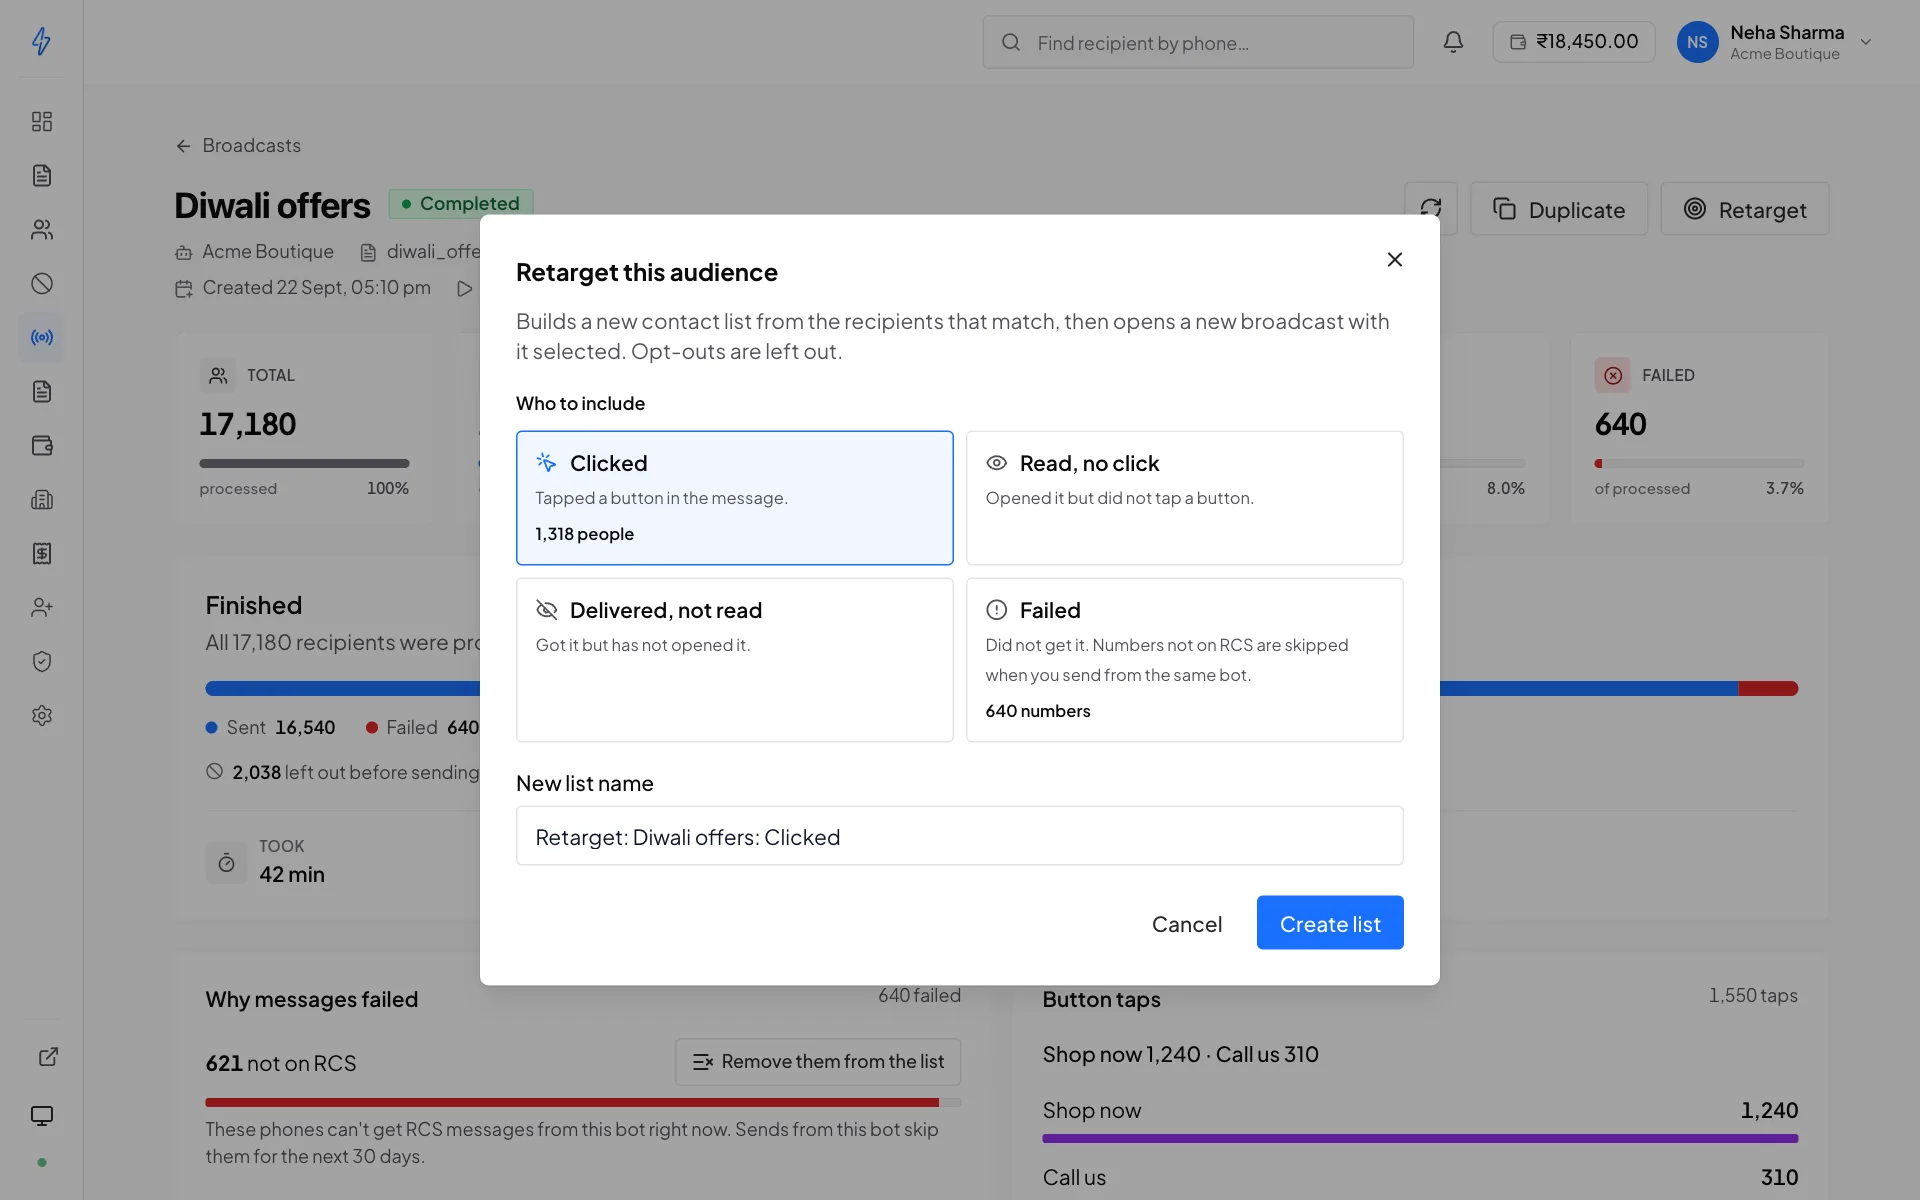Click Remove them from the list button
Screen dimensions: 1920x1200
(x=818, y=1061)
